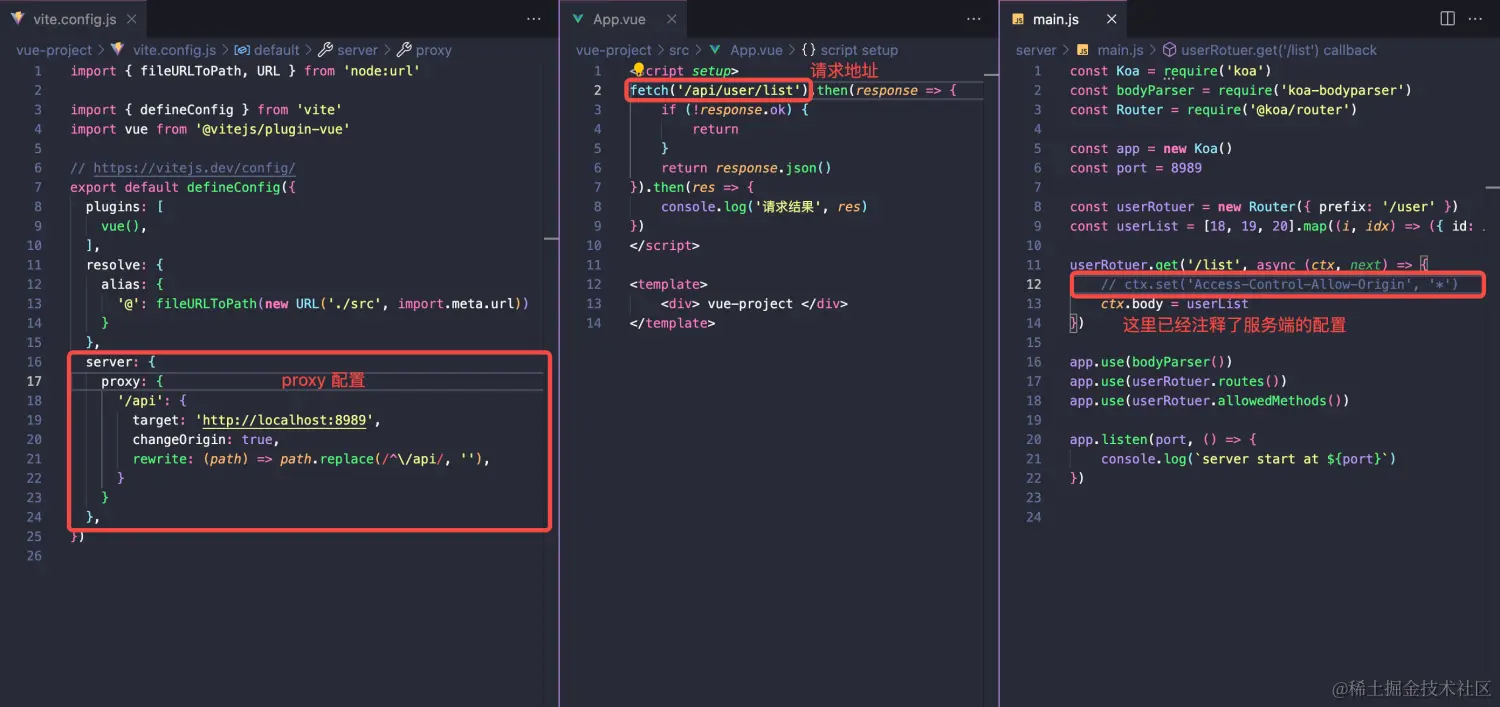Click the lightbulb code action icon in App.vue
1500x707 pixels.
coord(639,70)
